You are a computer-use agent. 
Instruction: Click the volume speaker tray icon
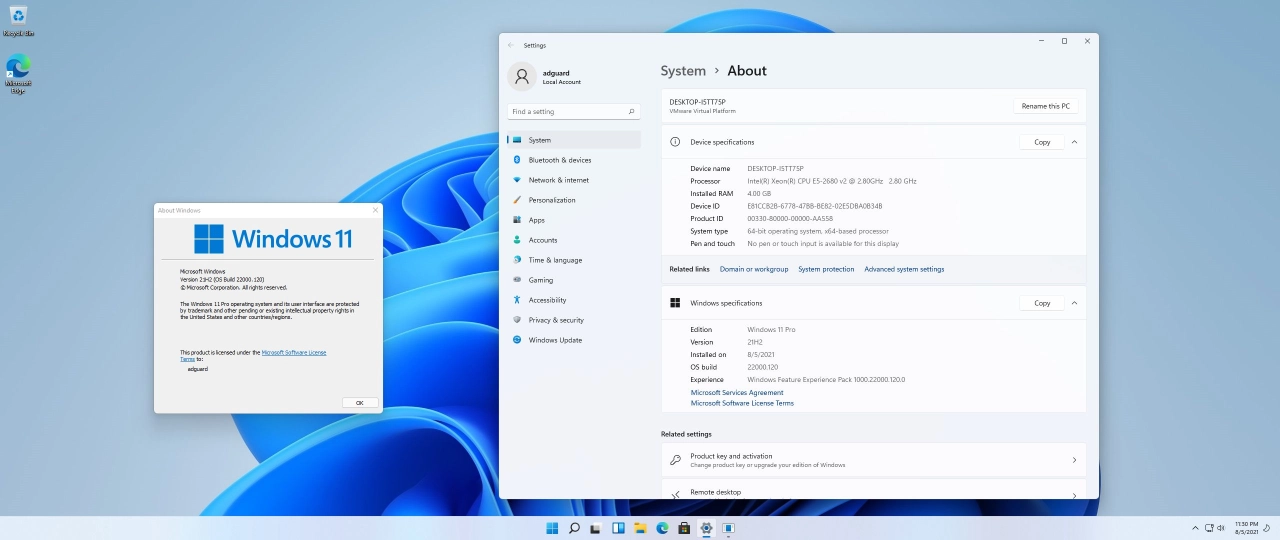point(1221,528)
